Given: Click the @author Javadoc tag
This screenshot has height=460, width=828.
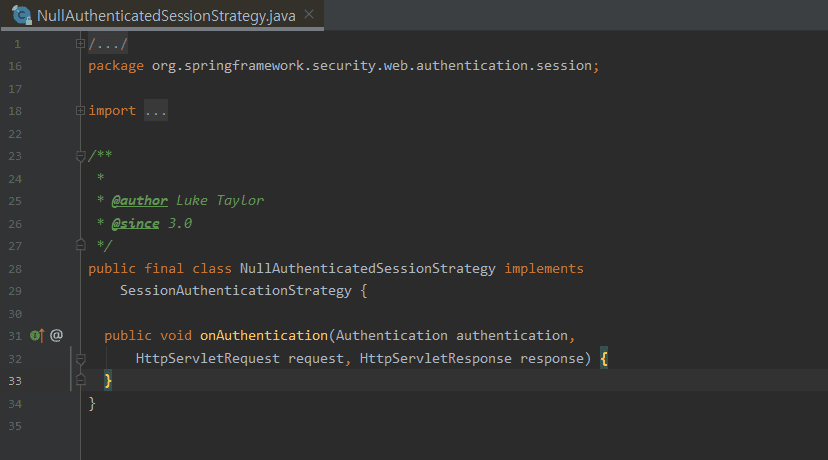Looking at the screenshot, I should pyautogui.click(x=139, y=201).
